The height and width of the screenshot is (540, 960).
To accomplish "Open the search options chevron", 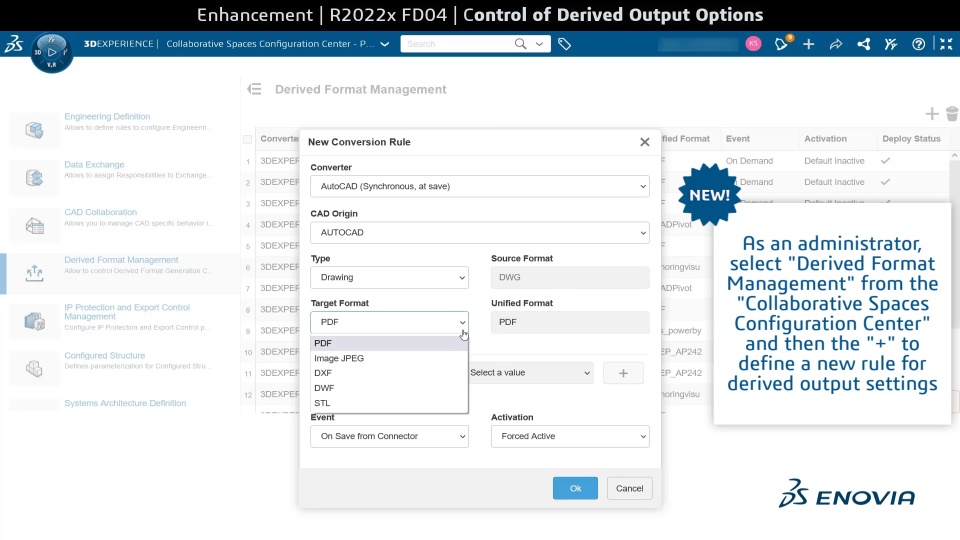I will tap(539, 44).
